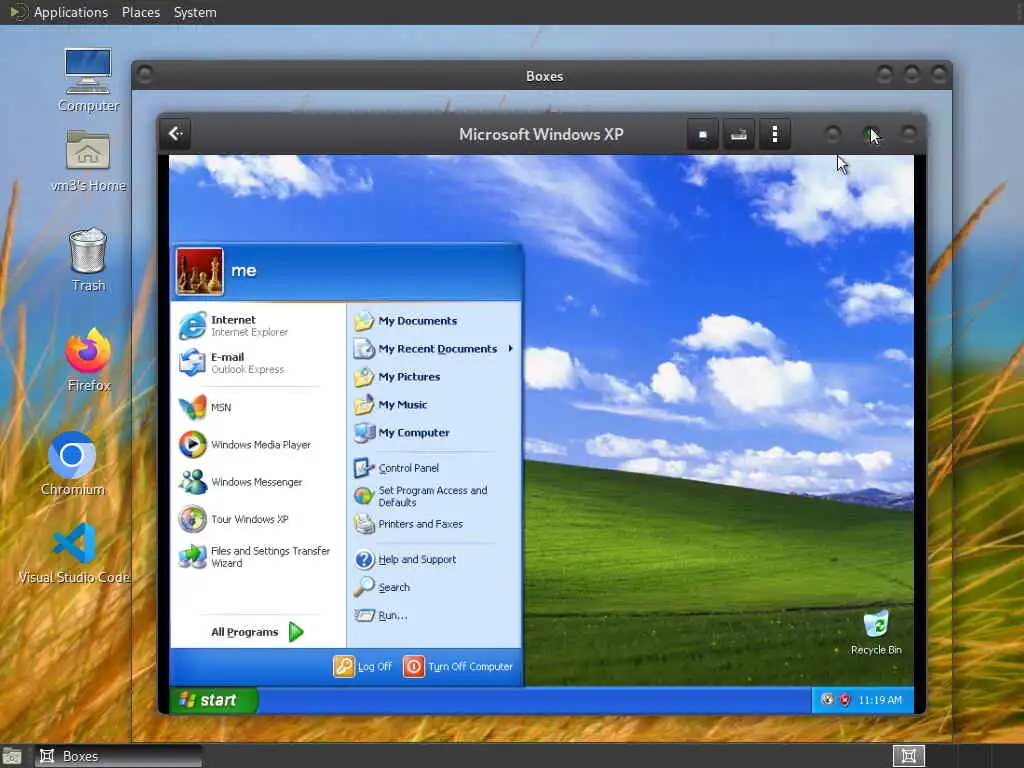Select the Chromium desktop icon

pos(72,463)
